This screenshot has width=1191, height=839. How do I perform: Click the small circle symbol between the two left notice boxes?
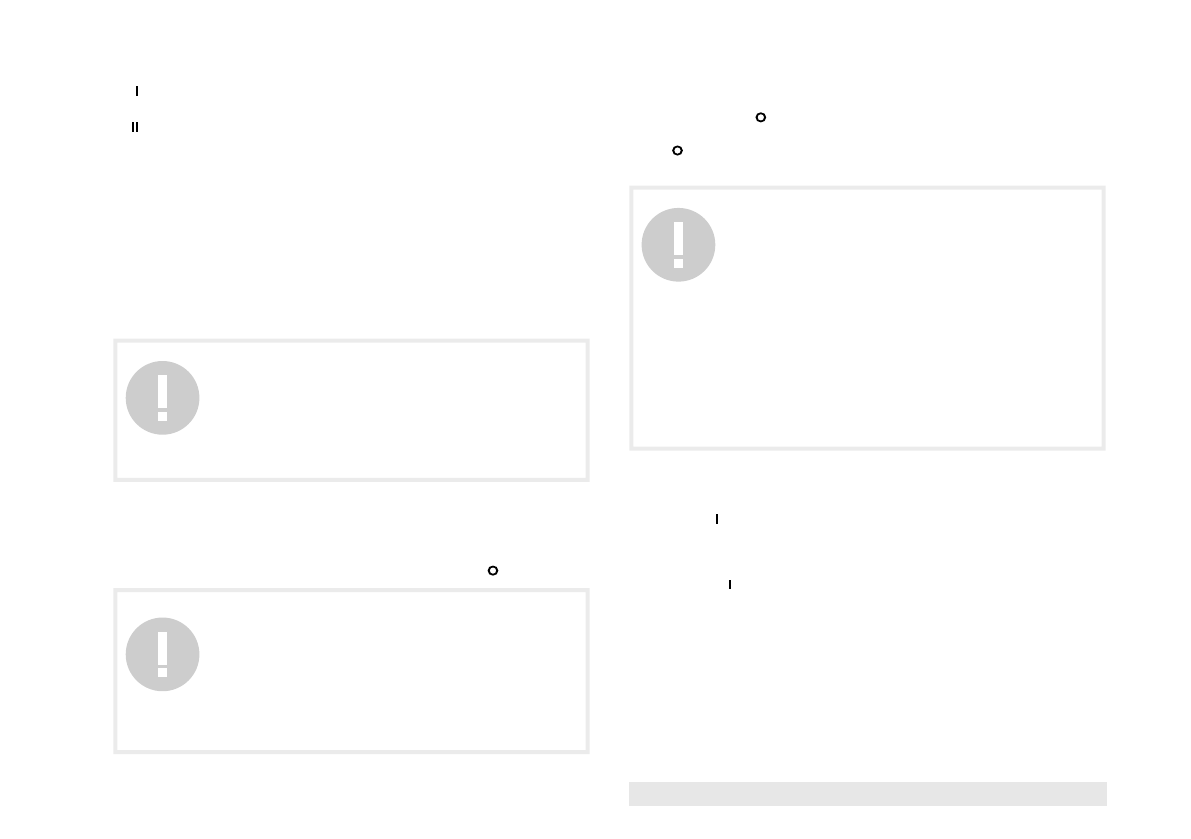point(492,570)
